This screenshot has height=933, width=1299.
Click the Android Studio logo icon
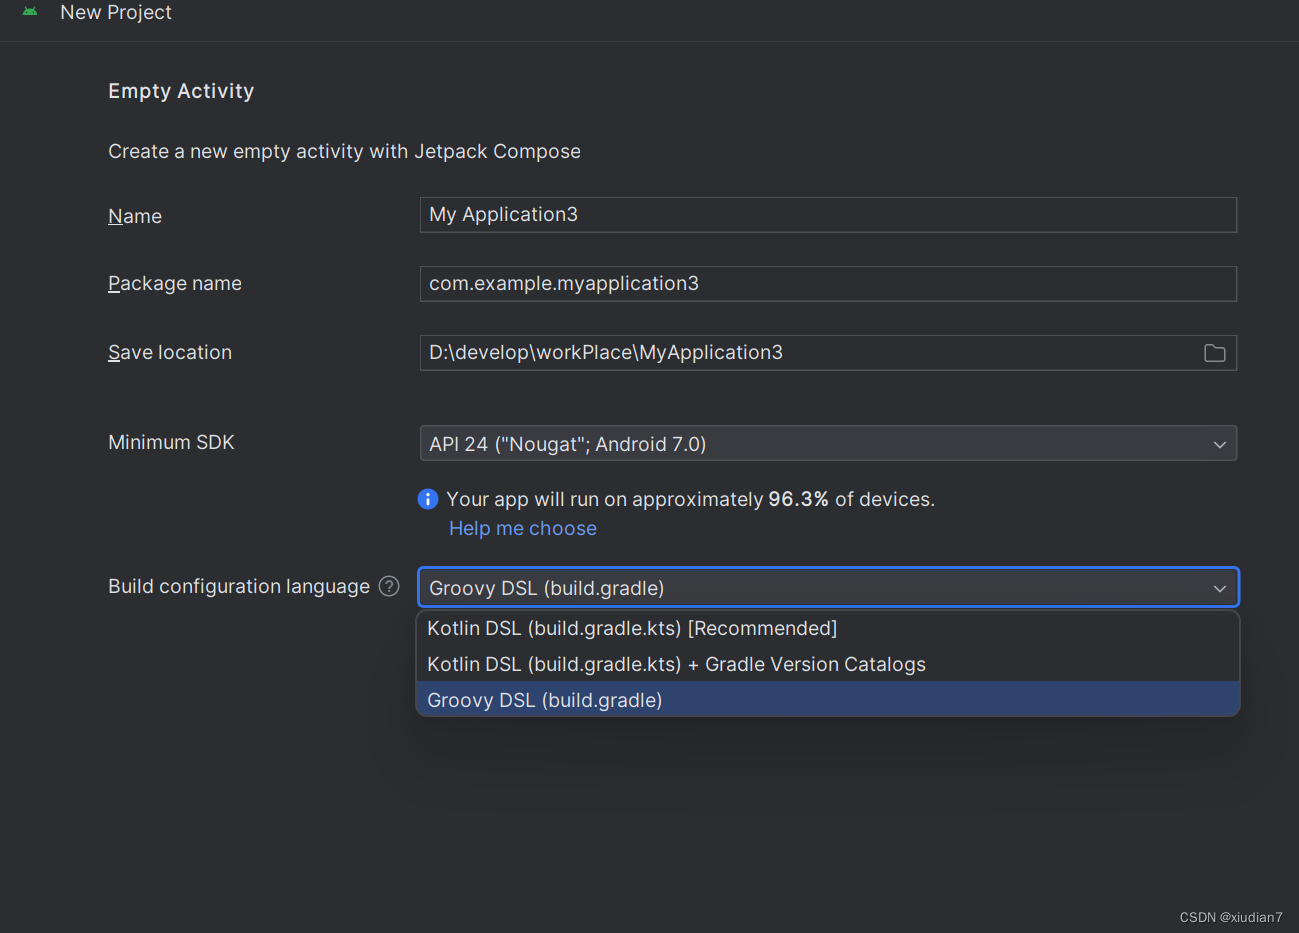click(30, 11)
